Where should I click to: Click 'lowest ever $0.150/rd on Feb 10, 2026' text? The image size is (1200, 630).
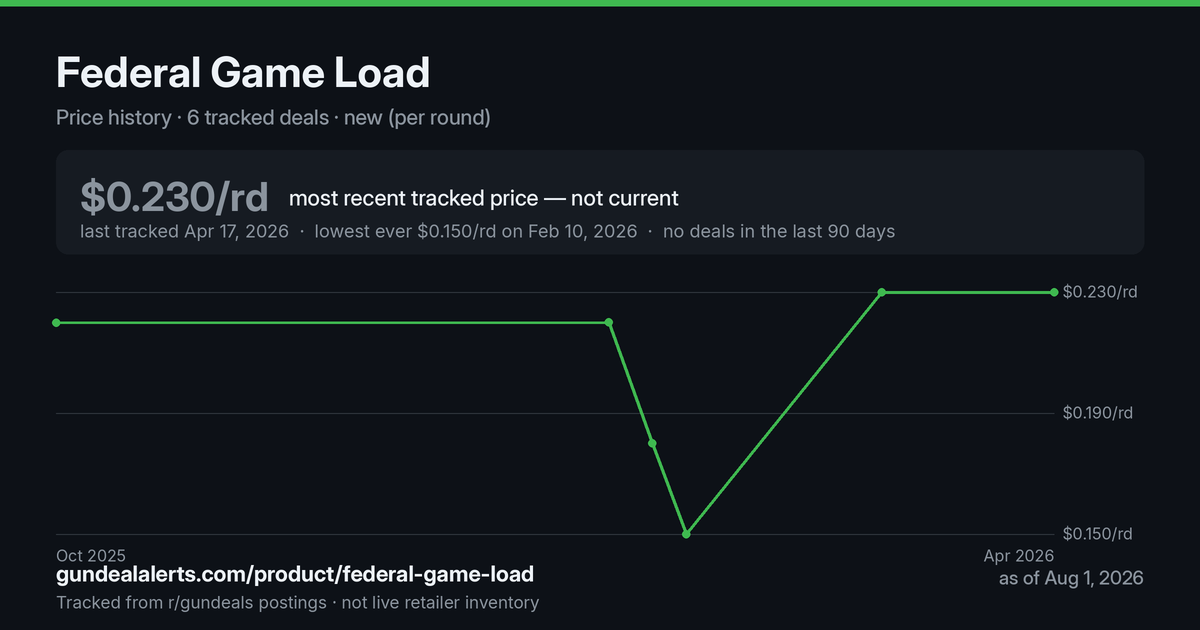[x=476, y=231]
